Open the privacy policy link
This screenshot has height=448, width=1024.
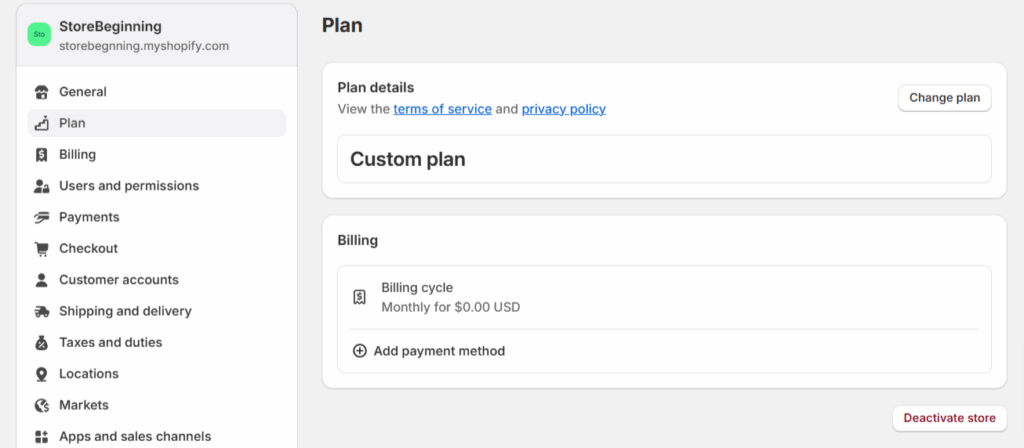click(x=563, y=109)
